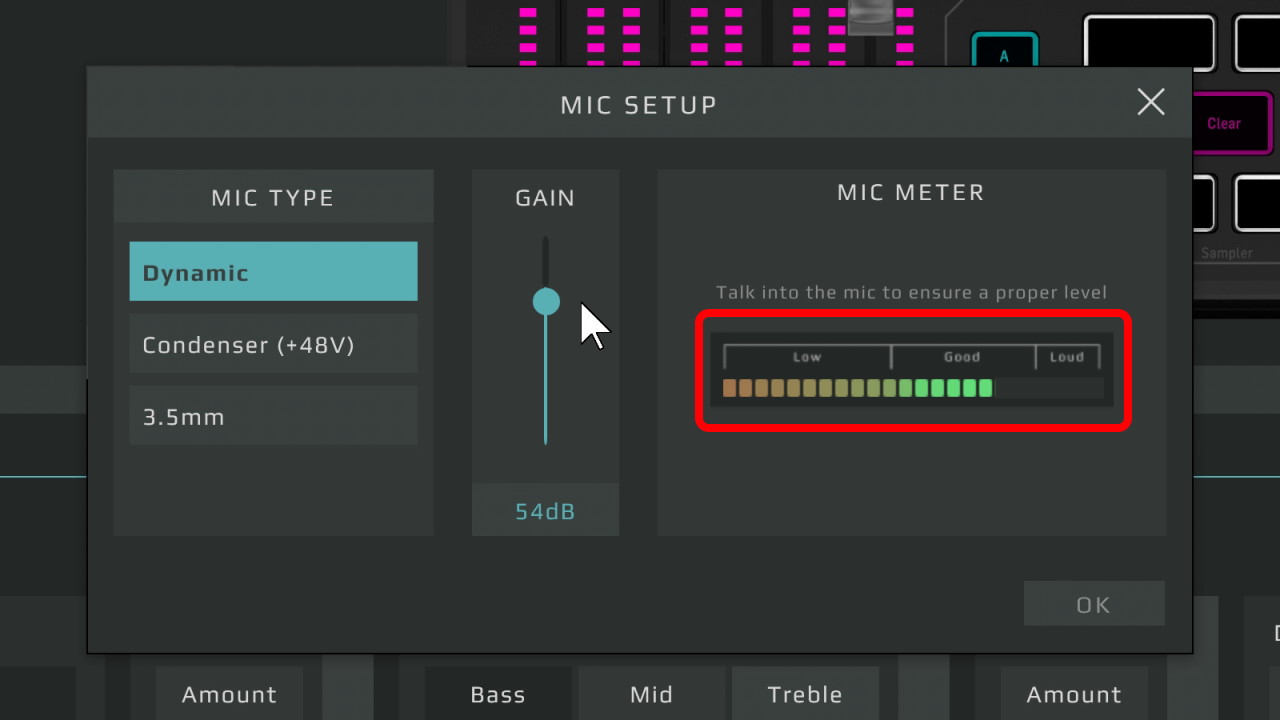Close the Mic Setup dialog

coord(1150,102)
